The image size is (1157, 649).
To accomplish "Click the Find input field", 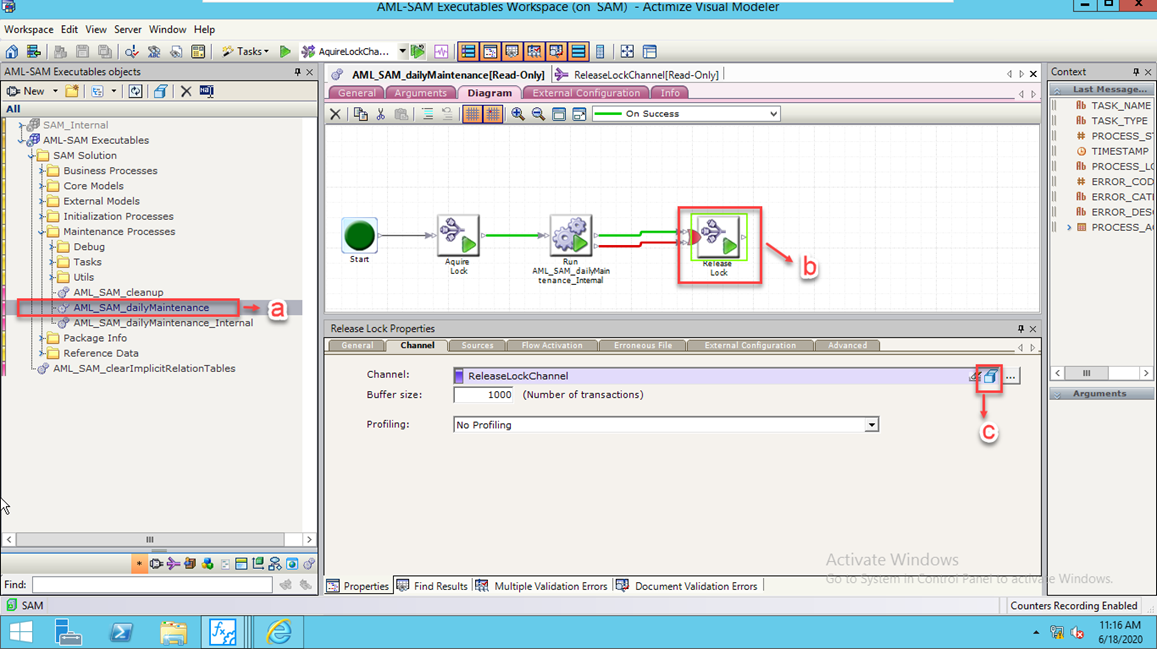I will 152,585.
